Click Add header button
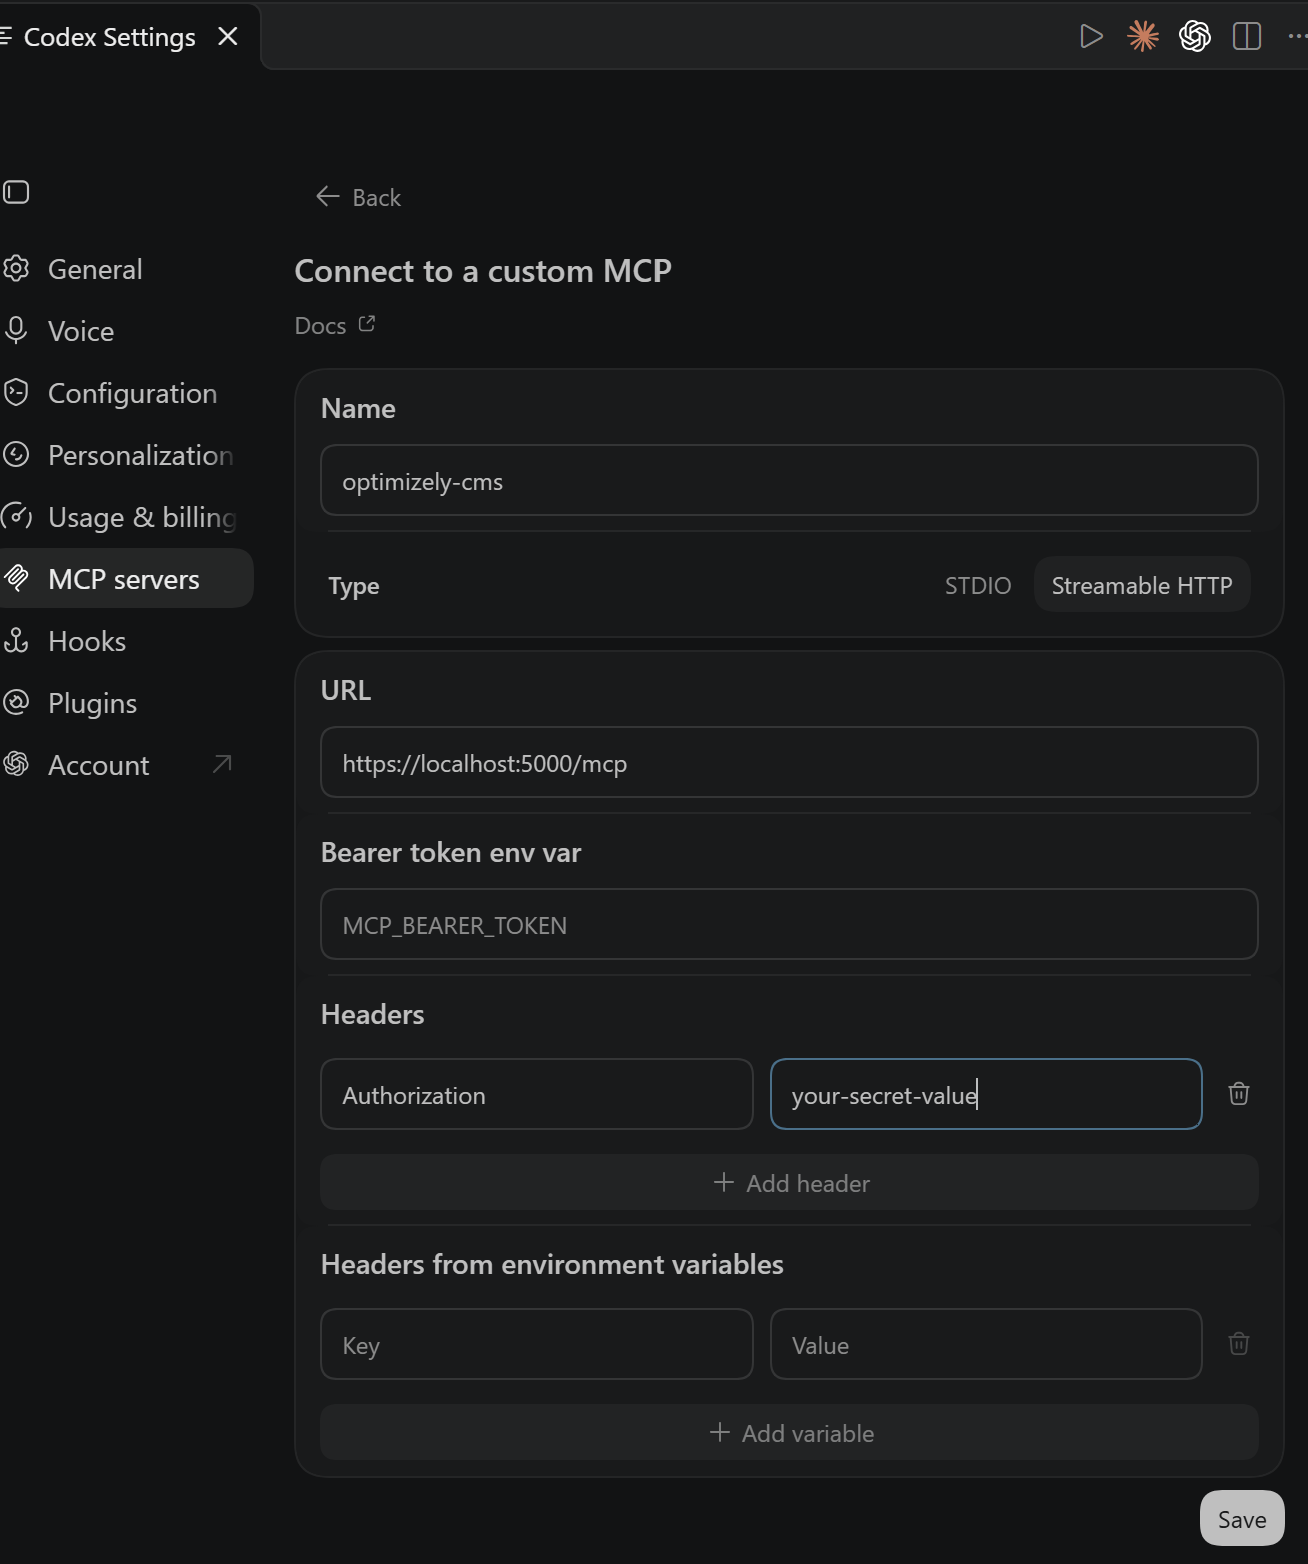This screenshot has width=1308, height=1564. [789, 1183]
